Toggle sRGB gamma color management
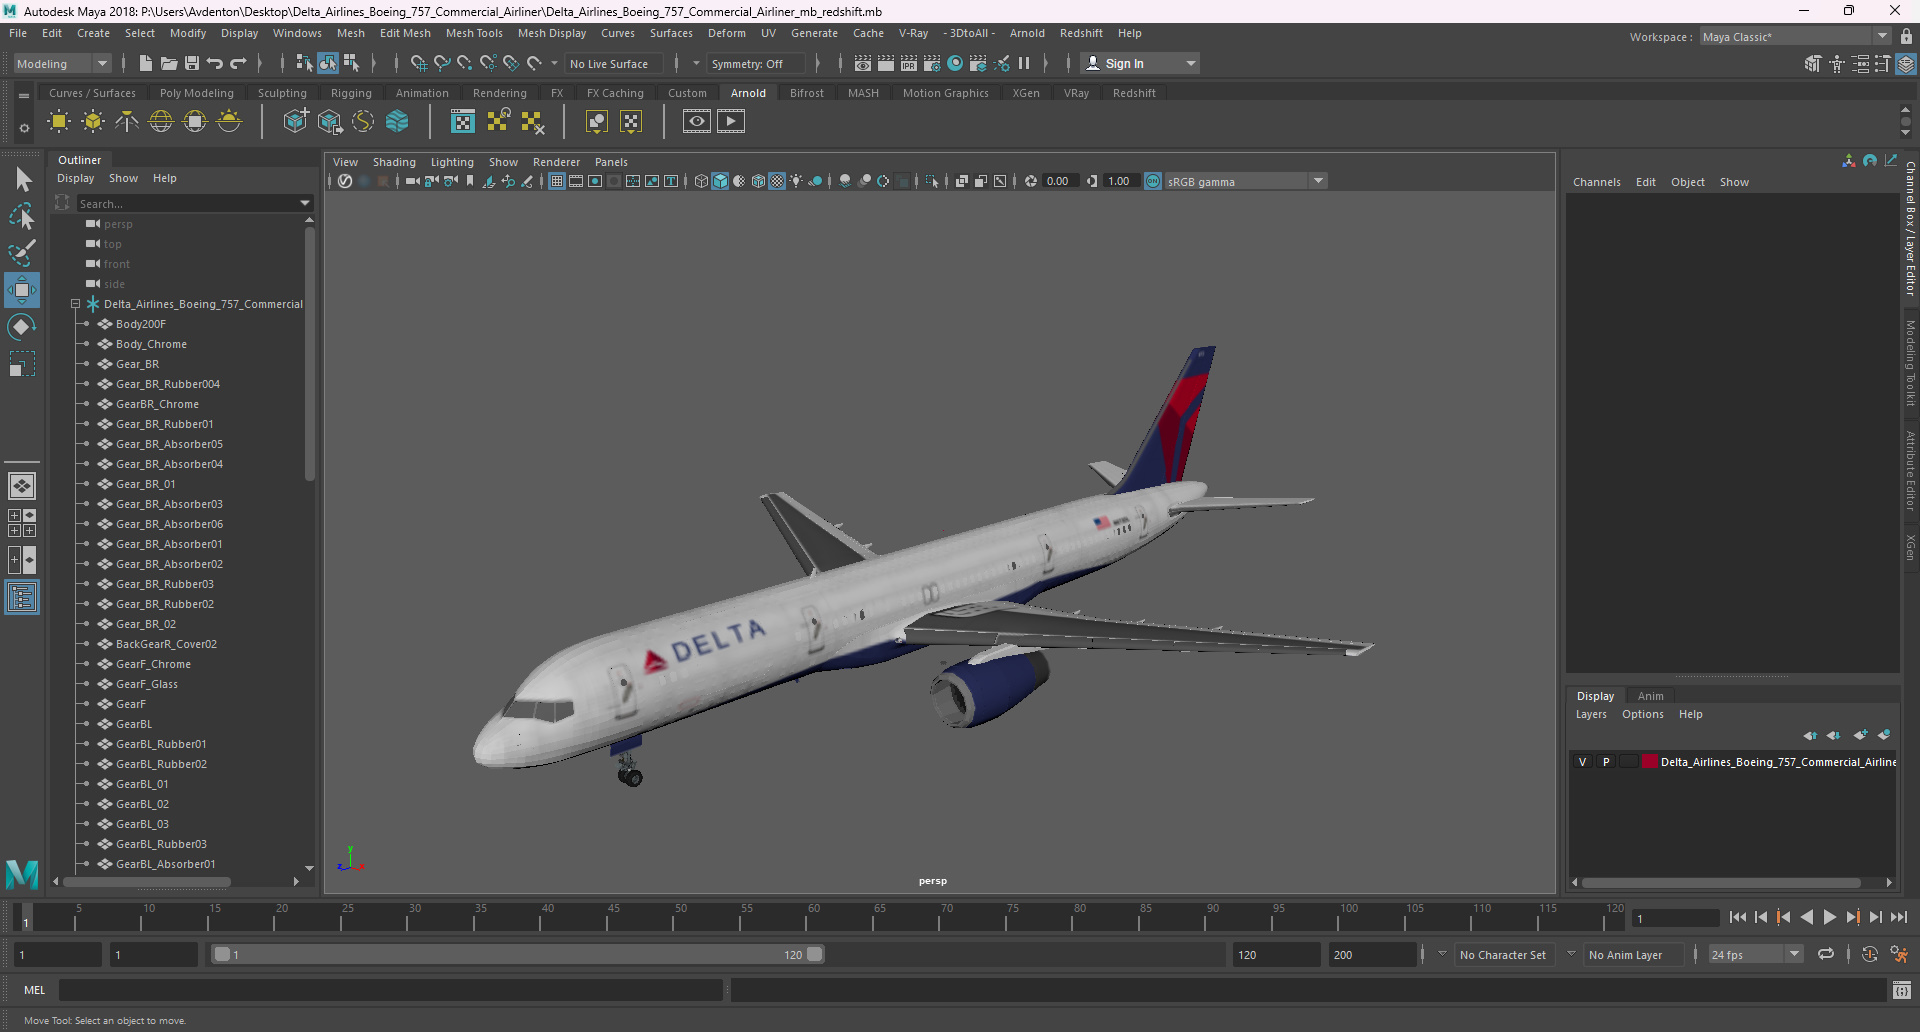Screen dimensions: 1920x1032 [1153, 181]
